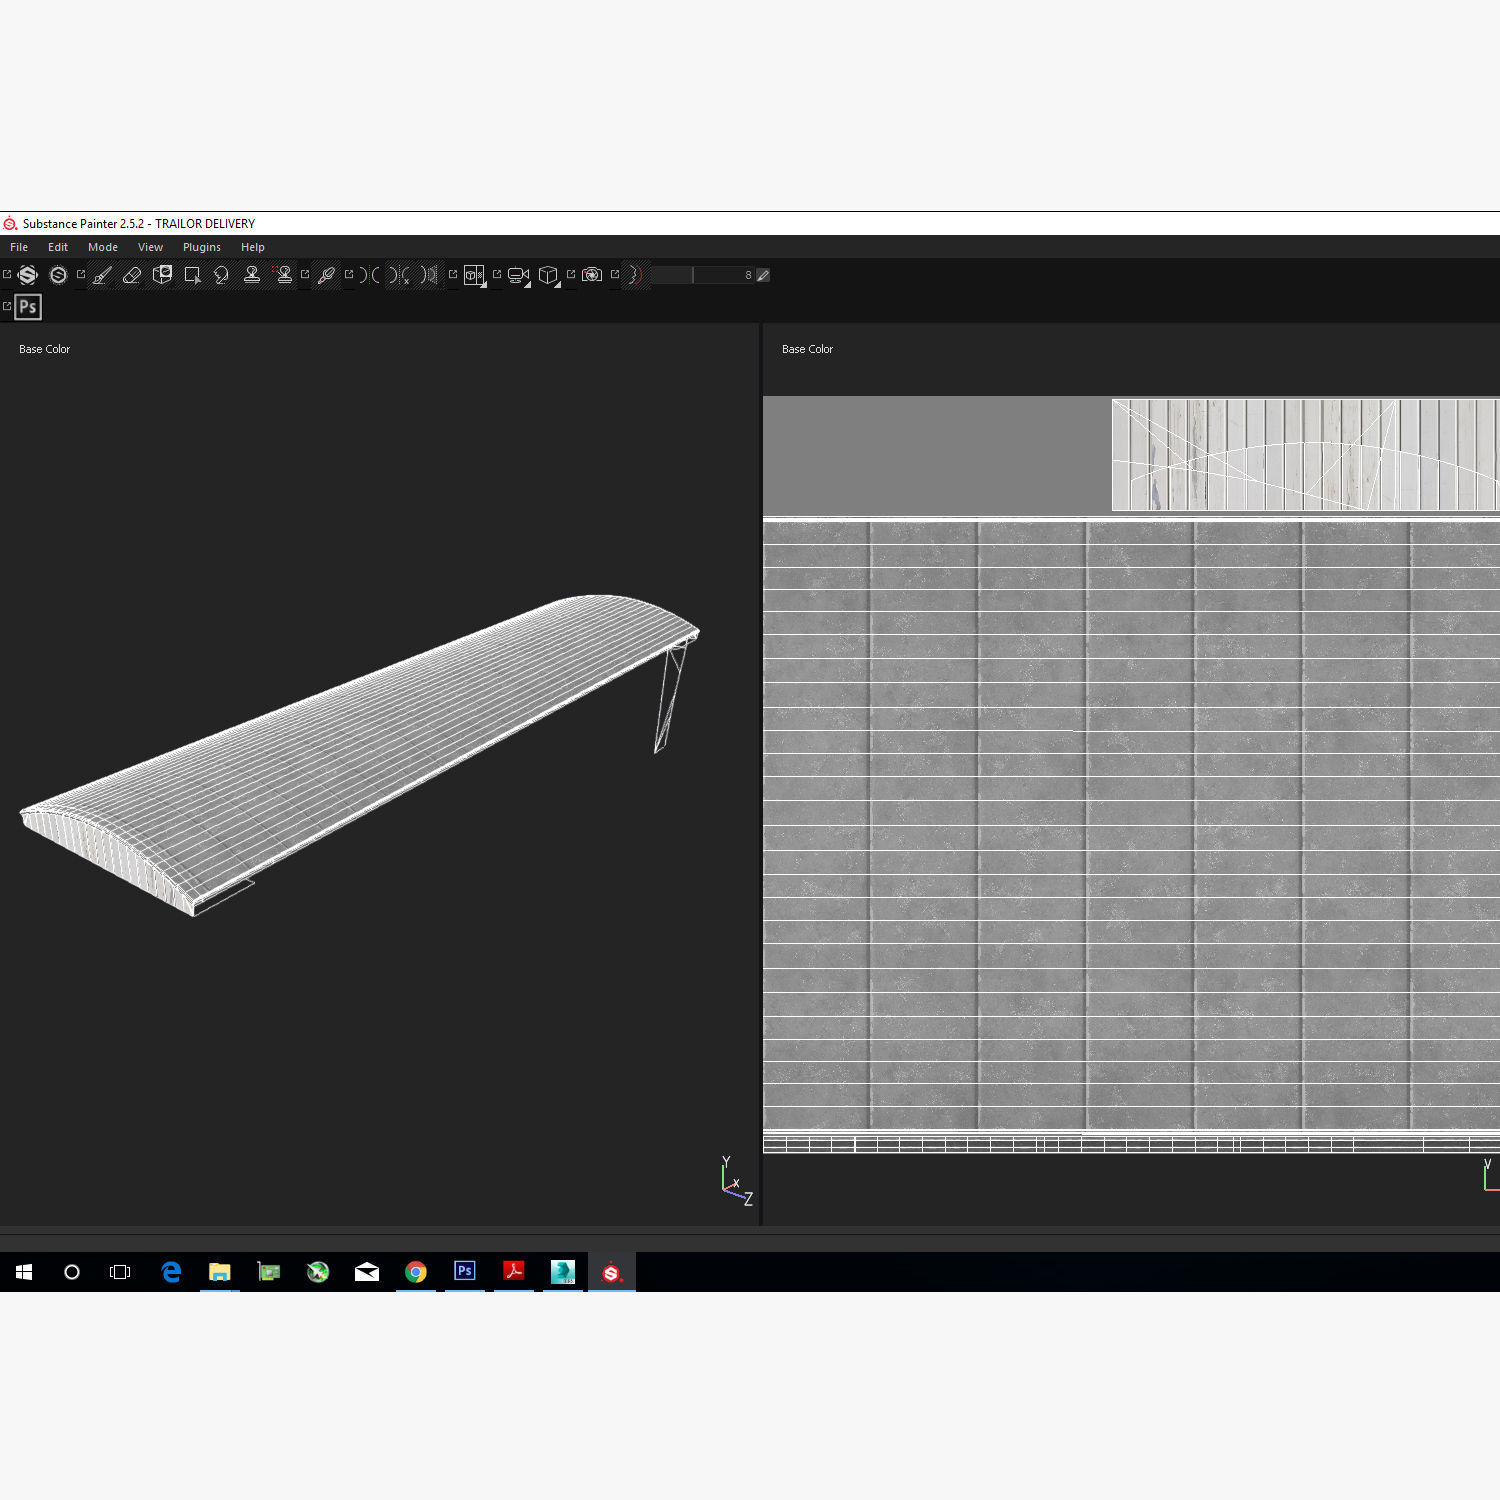This screenshot has width=1500, height=1500.
Task: Click the wood plank UV island in 2D view
Action: coord(1305,455)
